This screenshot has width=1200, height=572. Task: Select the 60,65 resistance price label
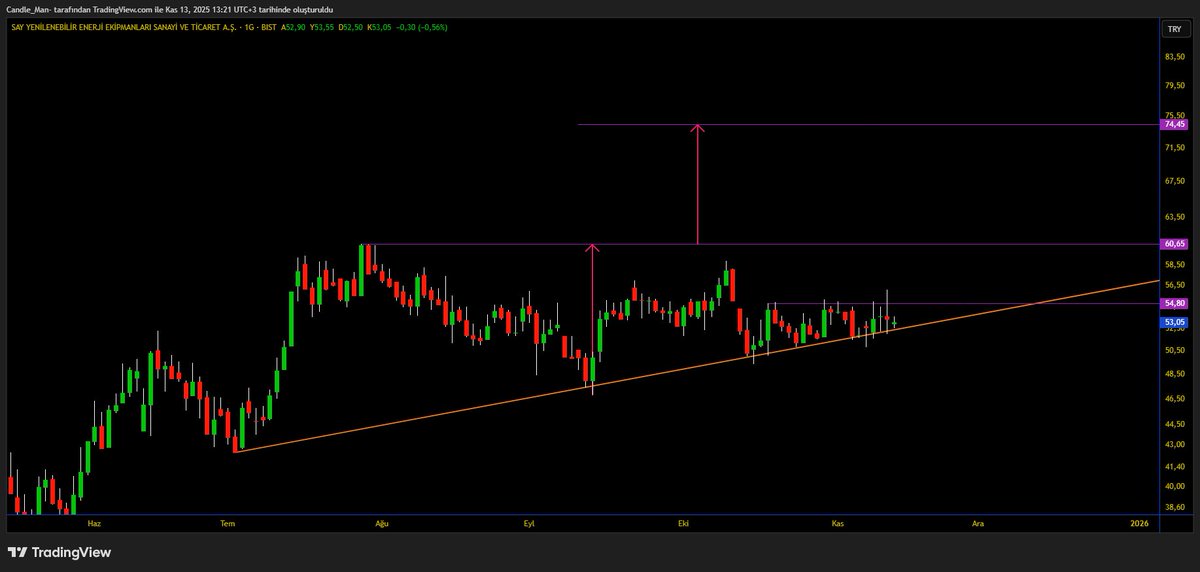(1174, 244)
